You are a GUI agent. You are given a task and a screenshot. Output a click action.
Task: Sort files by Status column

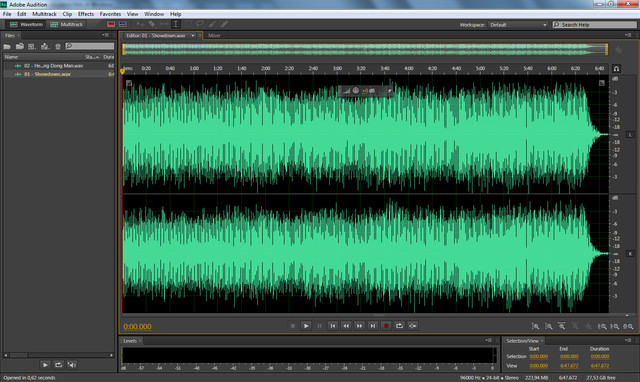click(x=92, y=57)
